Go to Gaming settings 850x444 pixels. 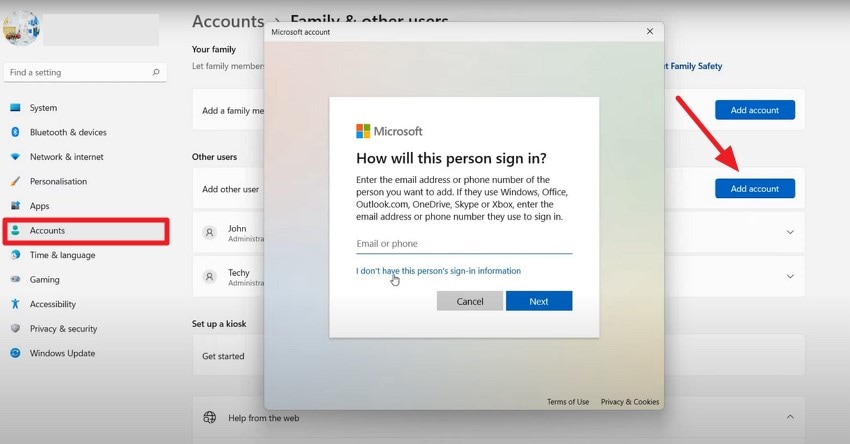click(44, 279)
